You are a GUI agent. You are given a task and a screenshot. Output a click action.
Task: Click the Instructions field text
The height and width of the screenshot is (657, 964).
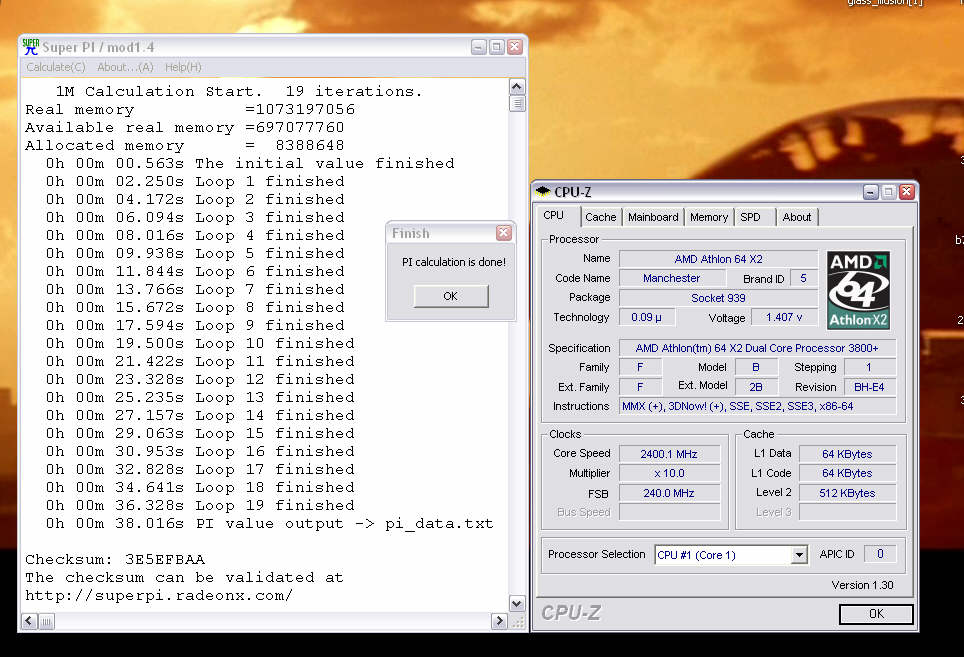pos(757,406)
